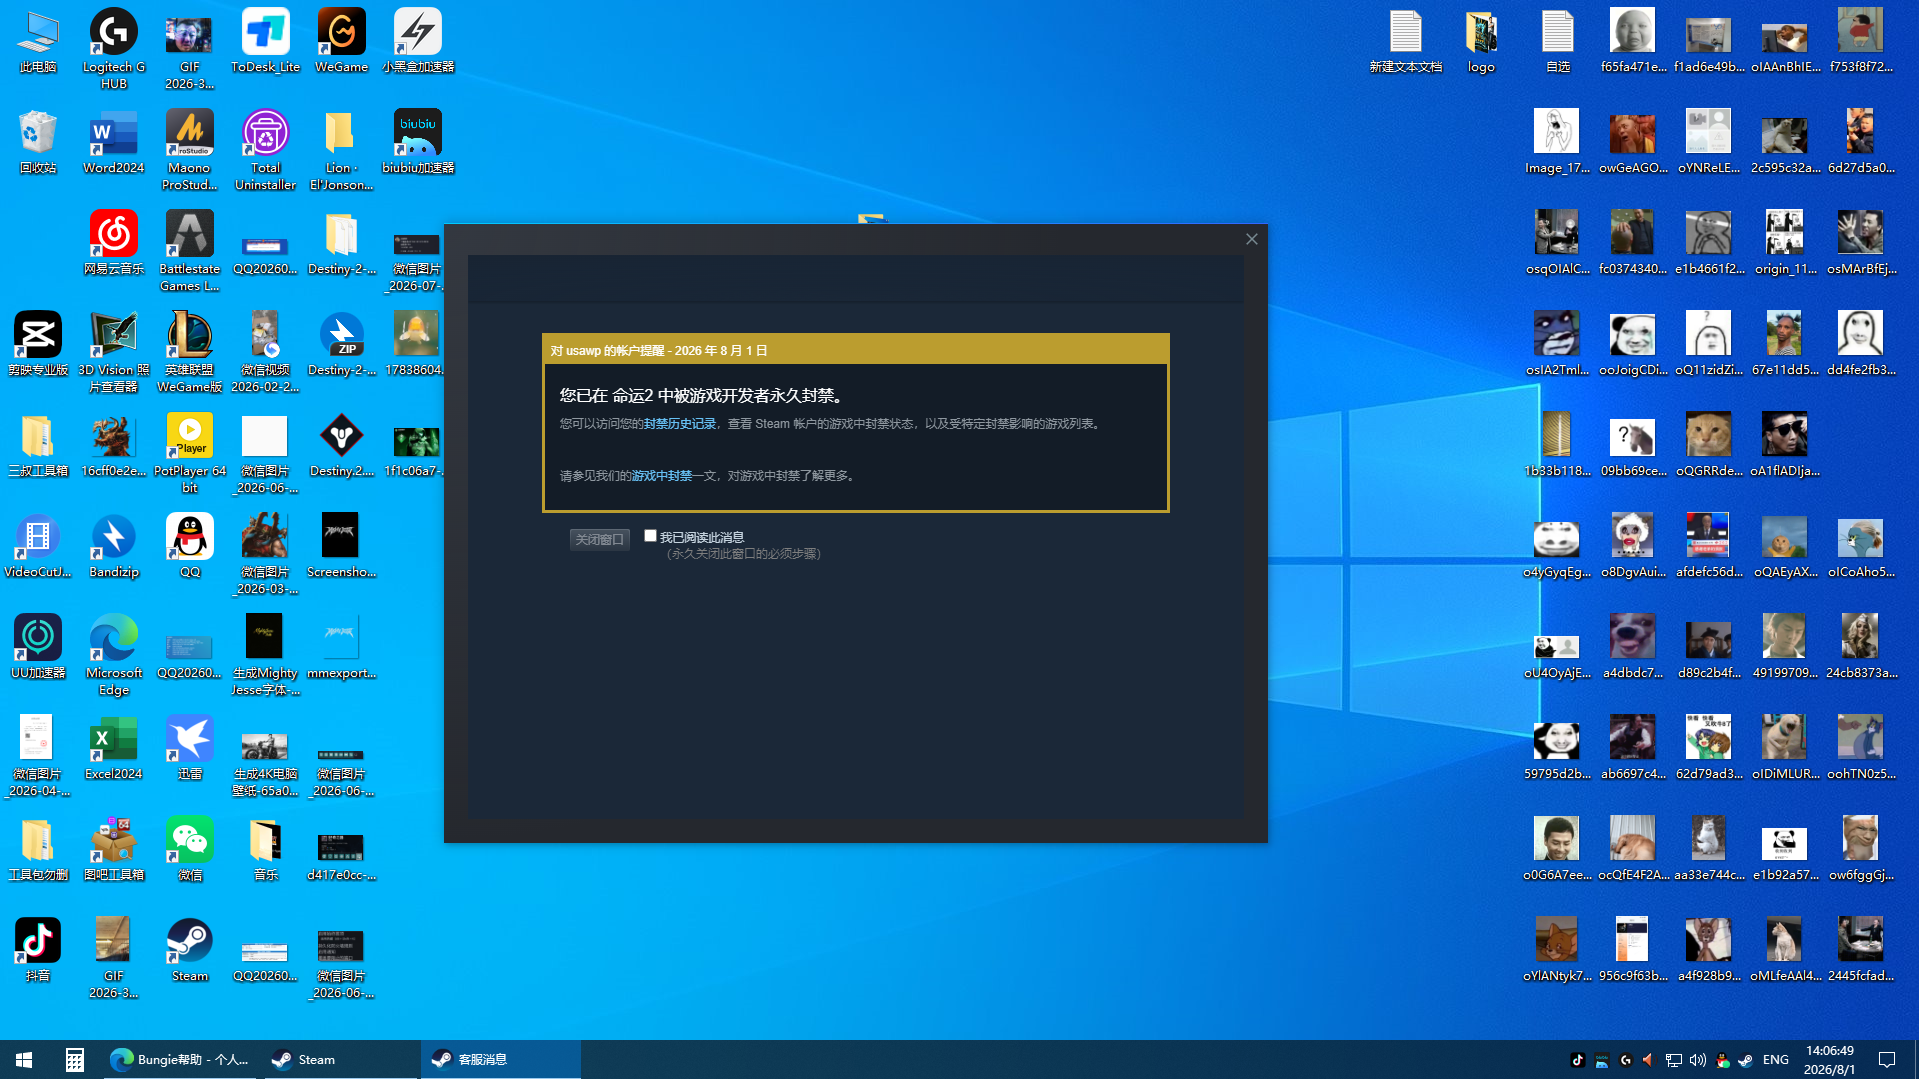This screenshot has height=1079, width=1919.
Task: Select the origin_11 image thumbnail
Action: pos(1785,244)
